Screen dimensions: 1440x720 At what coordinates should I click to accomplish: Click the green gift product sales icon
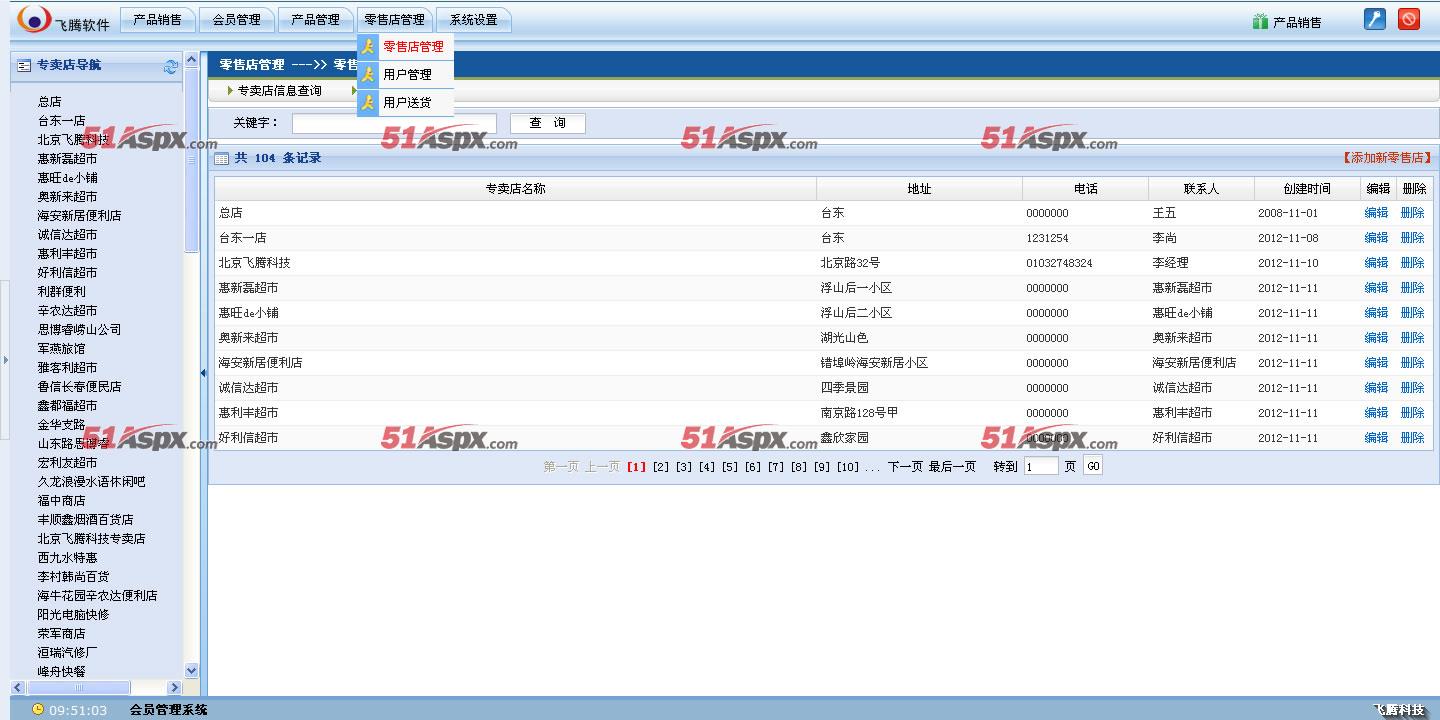pyautogui.click(x=1260, y=21)
